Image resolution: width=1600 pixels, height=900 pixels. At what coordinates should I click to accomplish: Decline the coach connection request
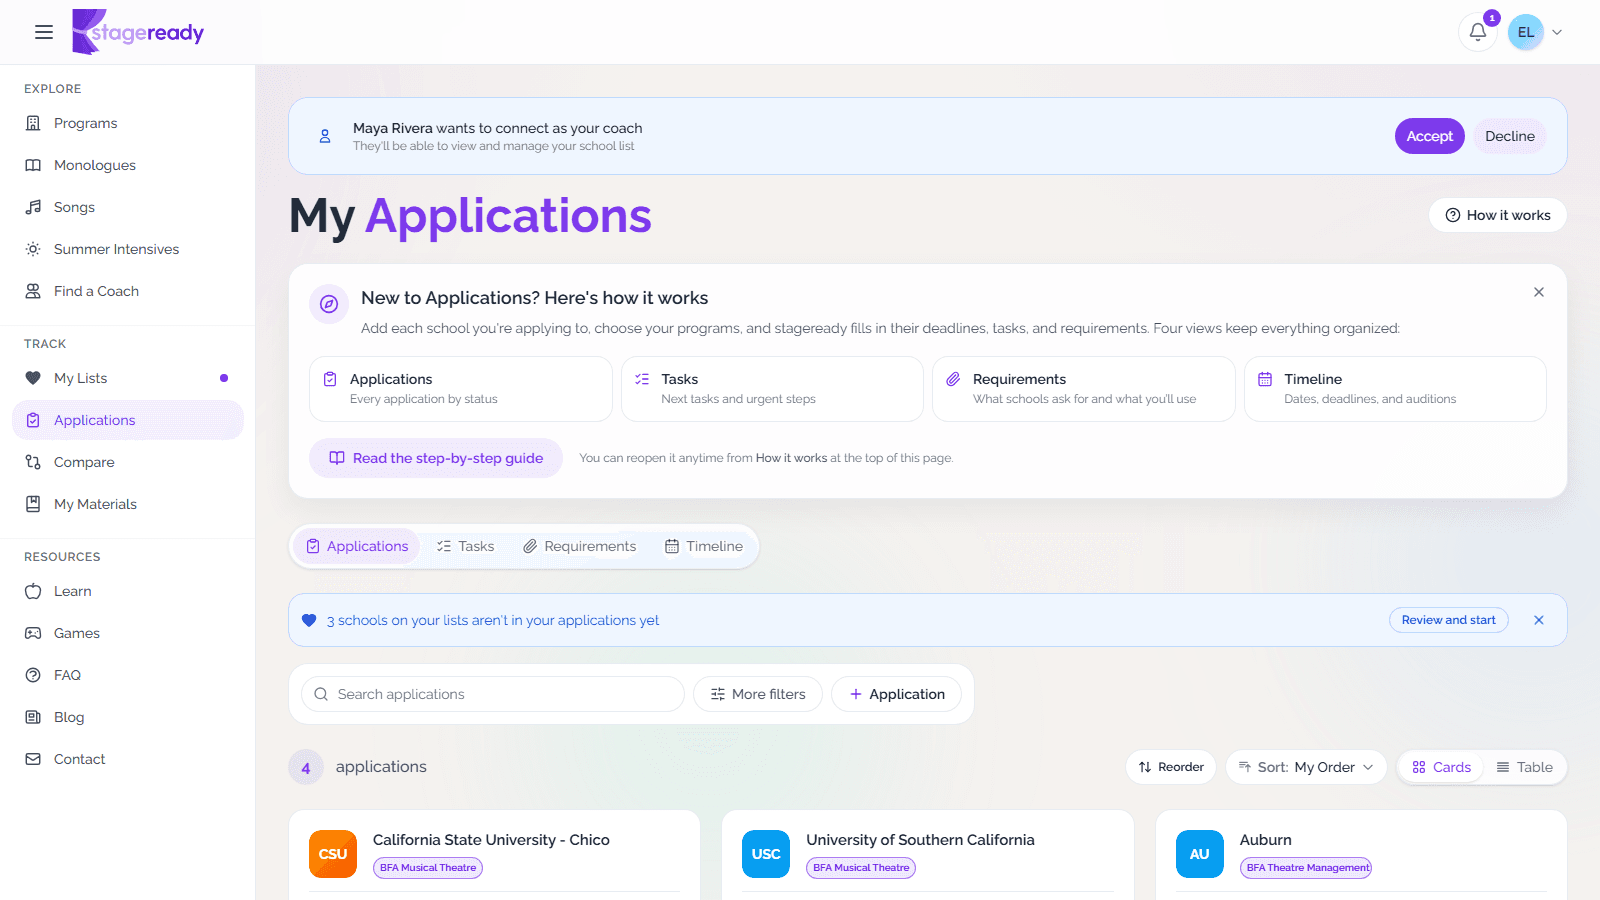[1509, 136]
